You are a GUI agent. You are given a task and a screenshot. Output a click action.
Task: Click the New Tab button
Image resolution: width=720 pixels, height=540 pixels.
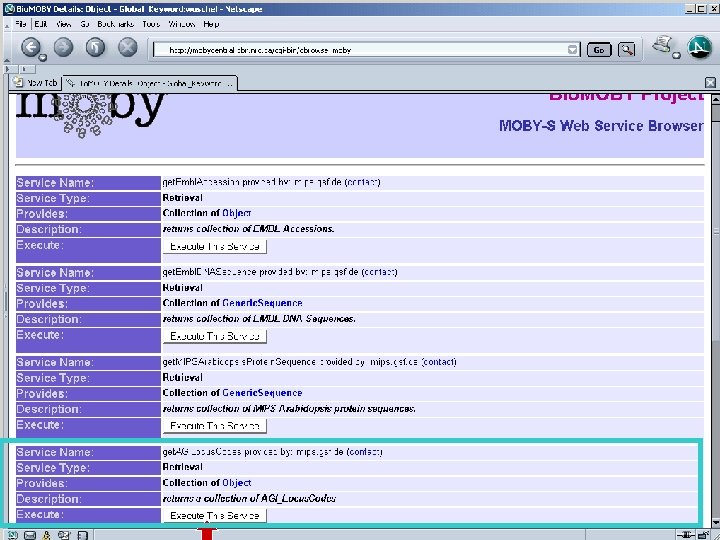pos(35,83)
